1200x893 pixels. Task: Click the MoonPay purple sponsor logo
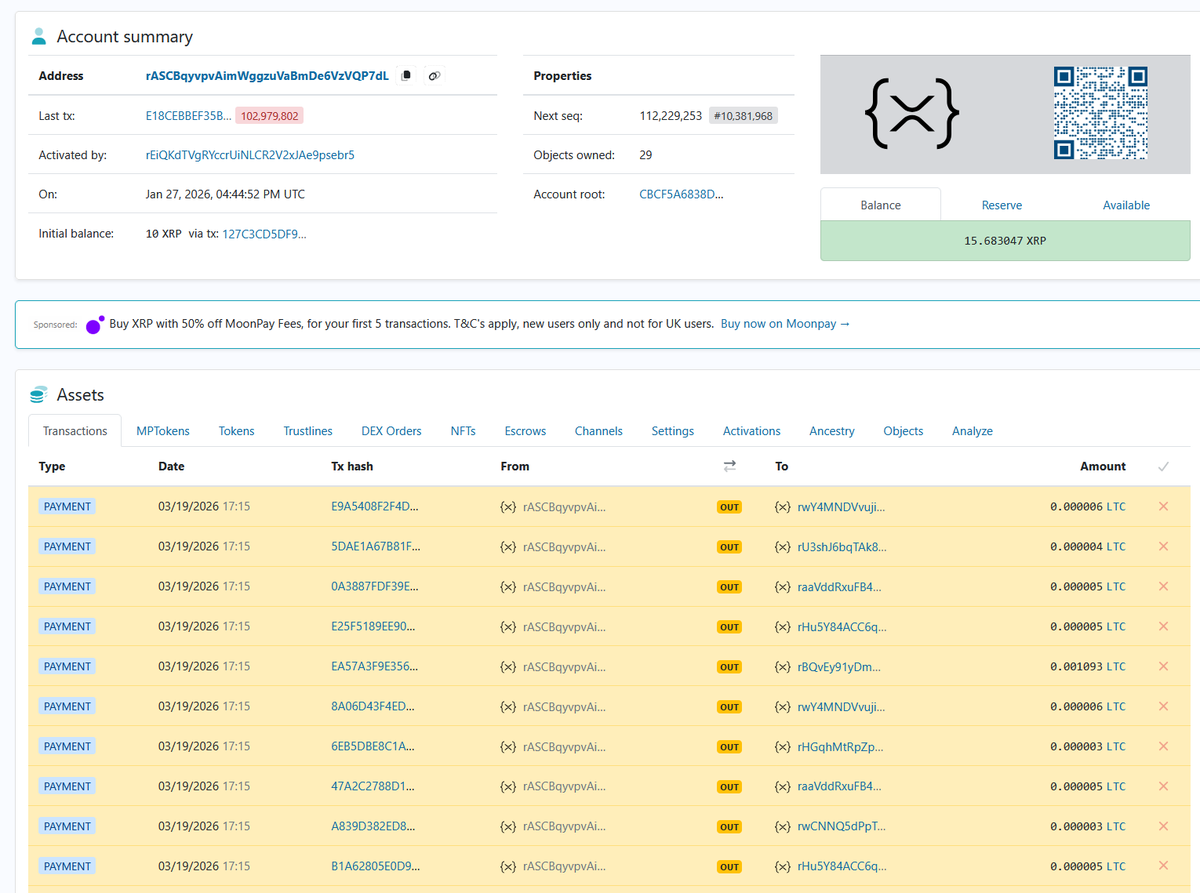(94, 325)
